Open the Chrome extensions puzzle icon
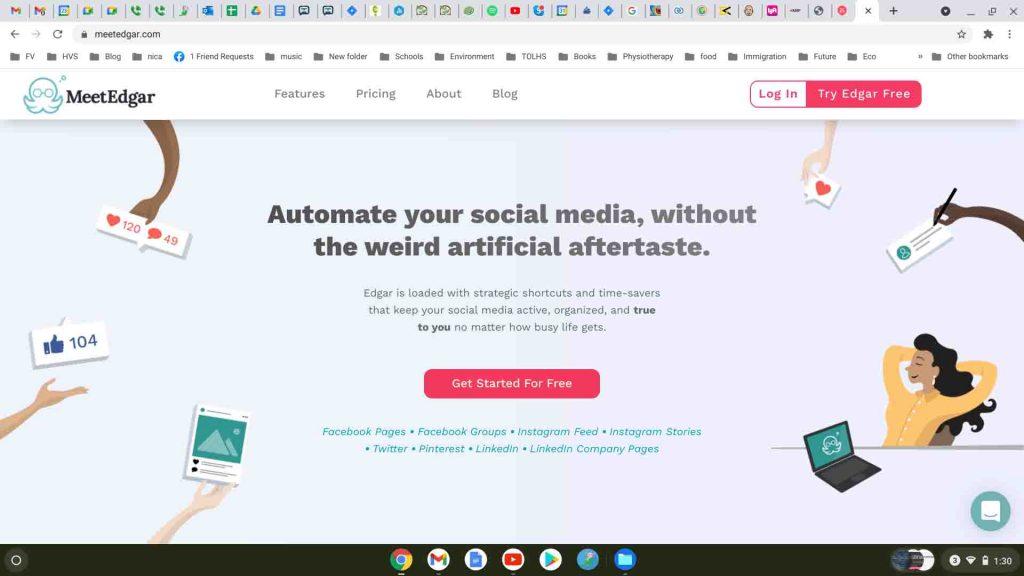 [988, 34]
